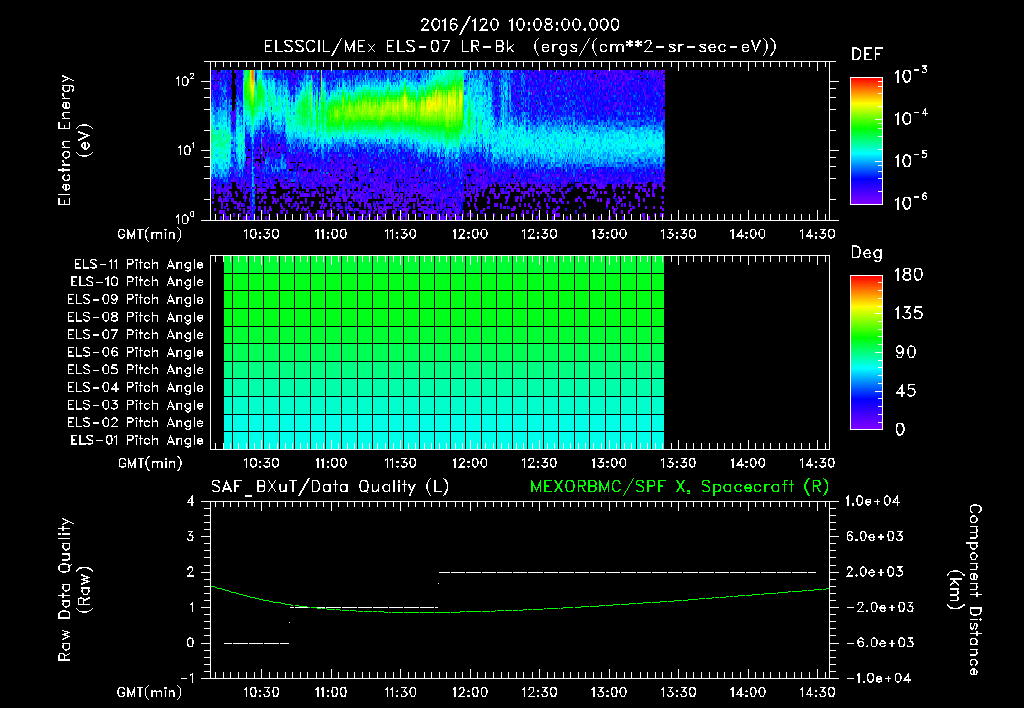Click the 3 tick on data quality axis
Screen dimensions: 1024x708
coord(191,537)
